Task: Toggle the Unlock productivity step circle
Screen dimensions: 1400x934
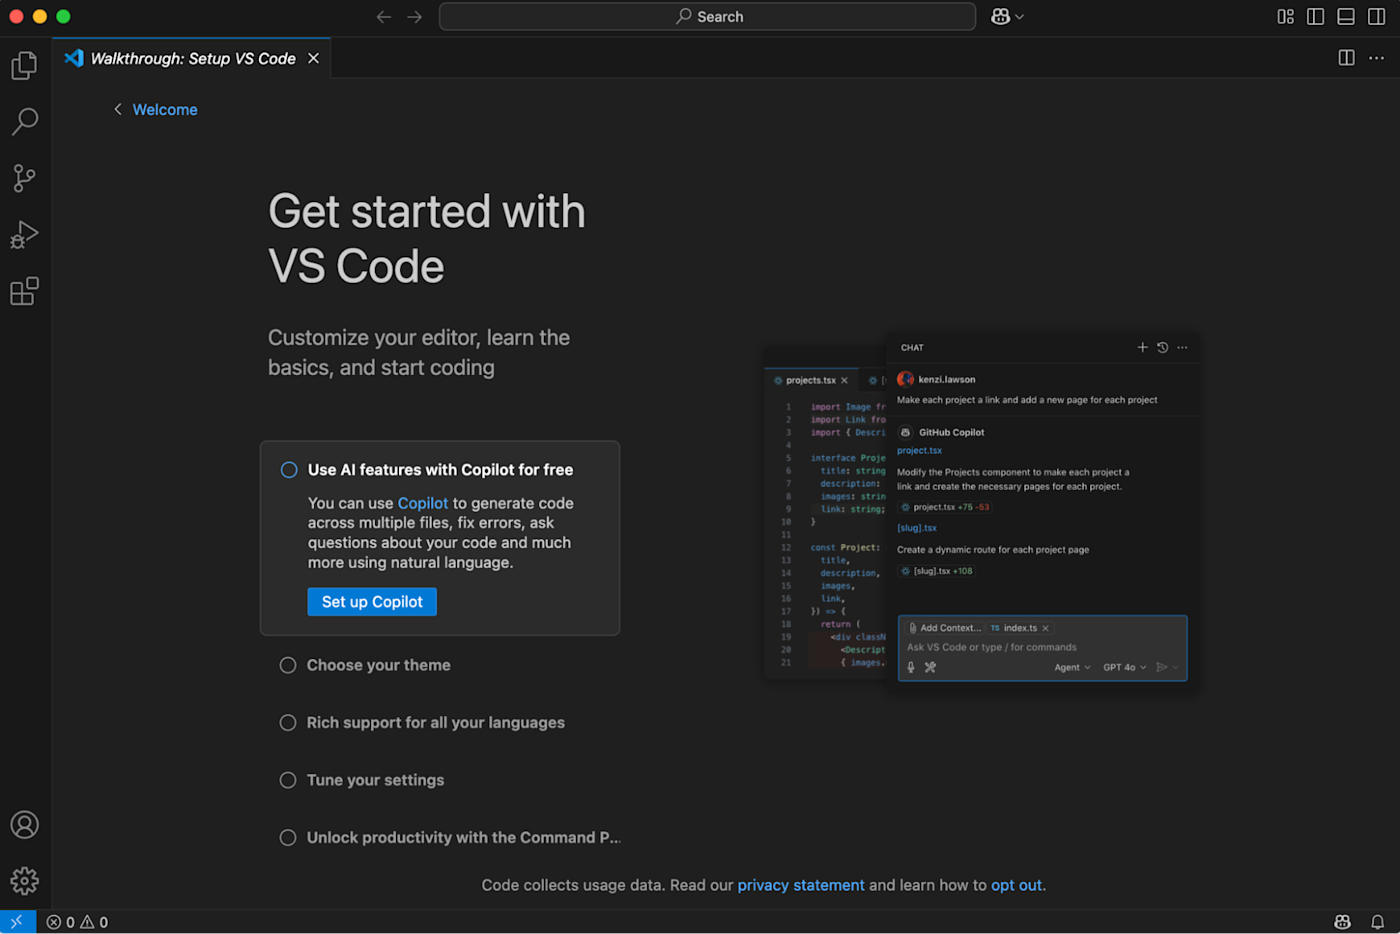Action: pos(288,838)
